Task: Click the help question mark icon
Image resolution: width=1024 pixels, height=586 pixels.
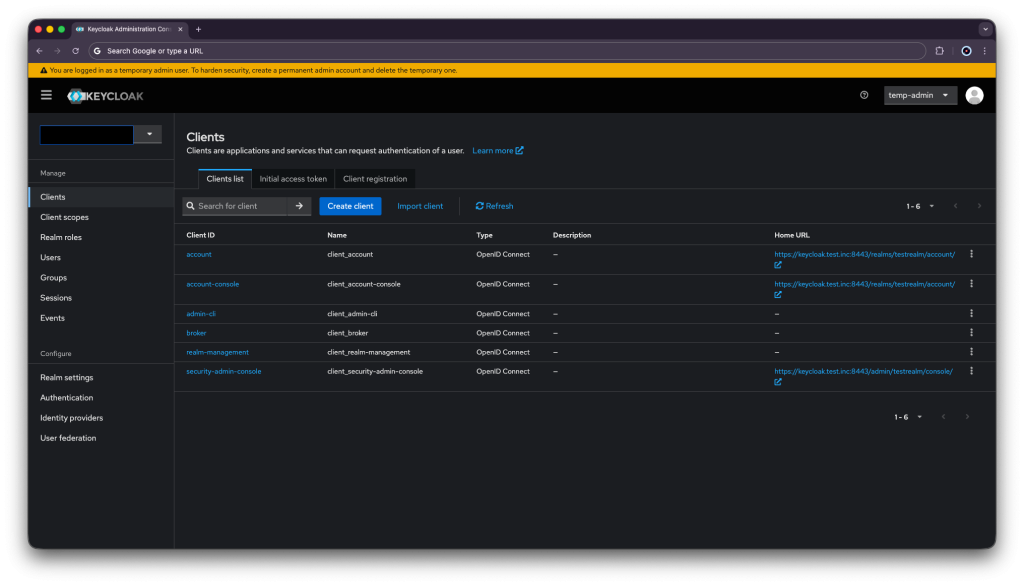Action: pyautogui.click(x=864, y=95)
